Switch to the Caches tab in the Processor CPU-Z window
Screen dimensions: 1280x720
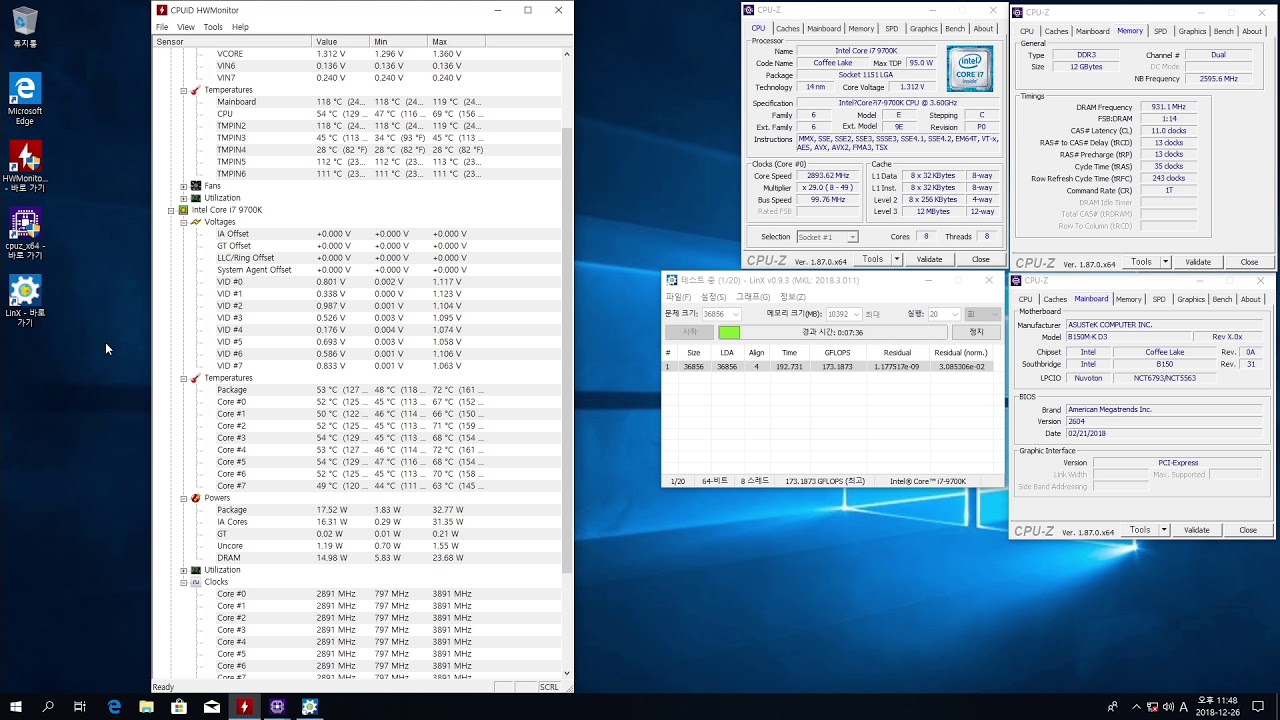tap(788, 29)
